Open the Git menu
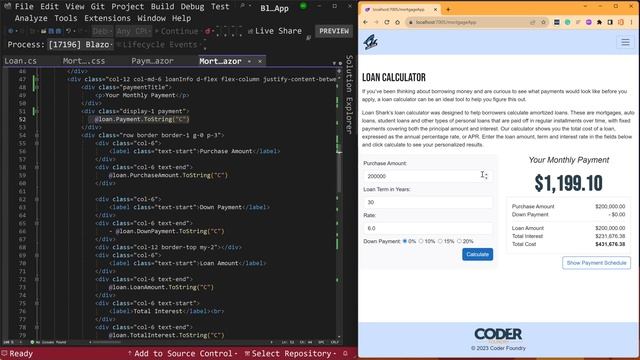This screenshot has height=360, width=640. pos(98,7)
